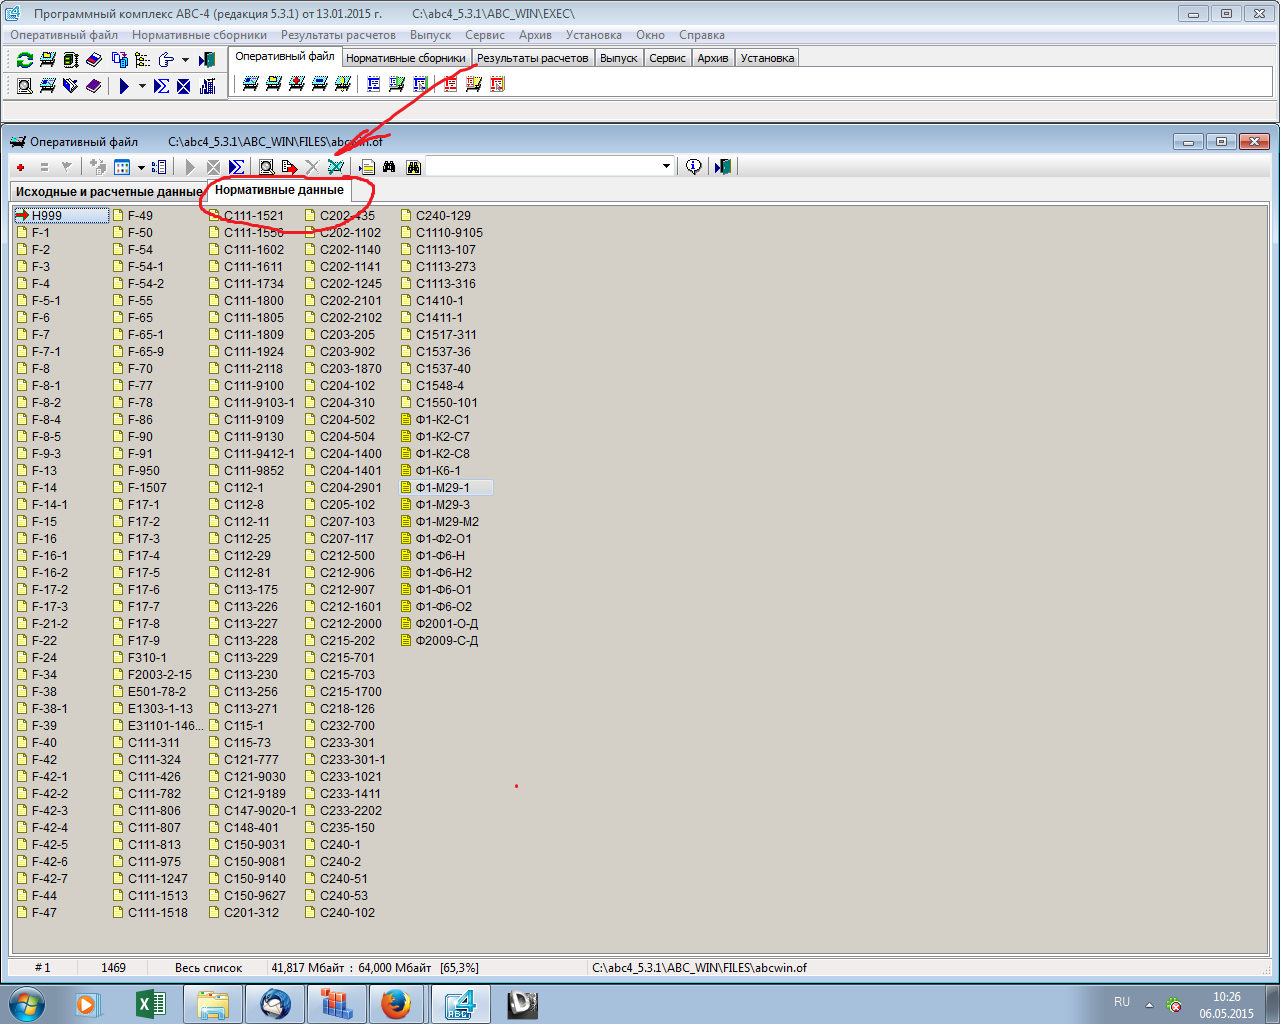Select the Архив toolbar tab

point(712,58)
